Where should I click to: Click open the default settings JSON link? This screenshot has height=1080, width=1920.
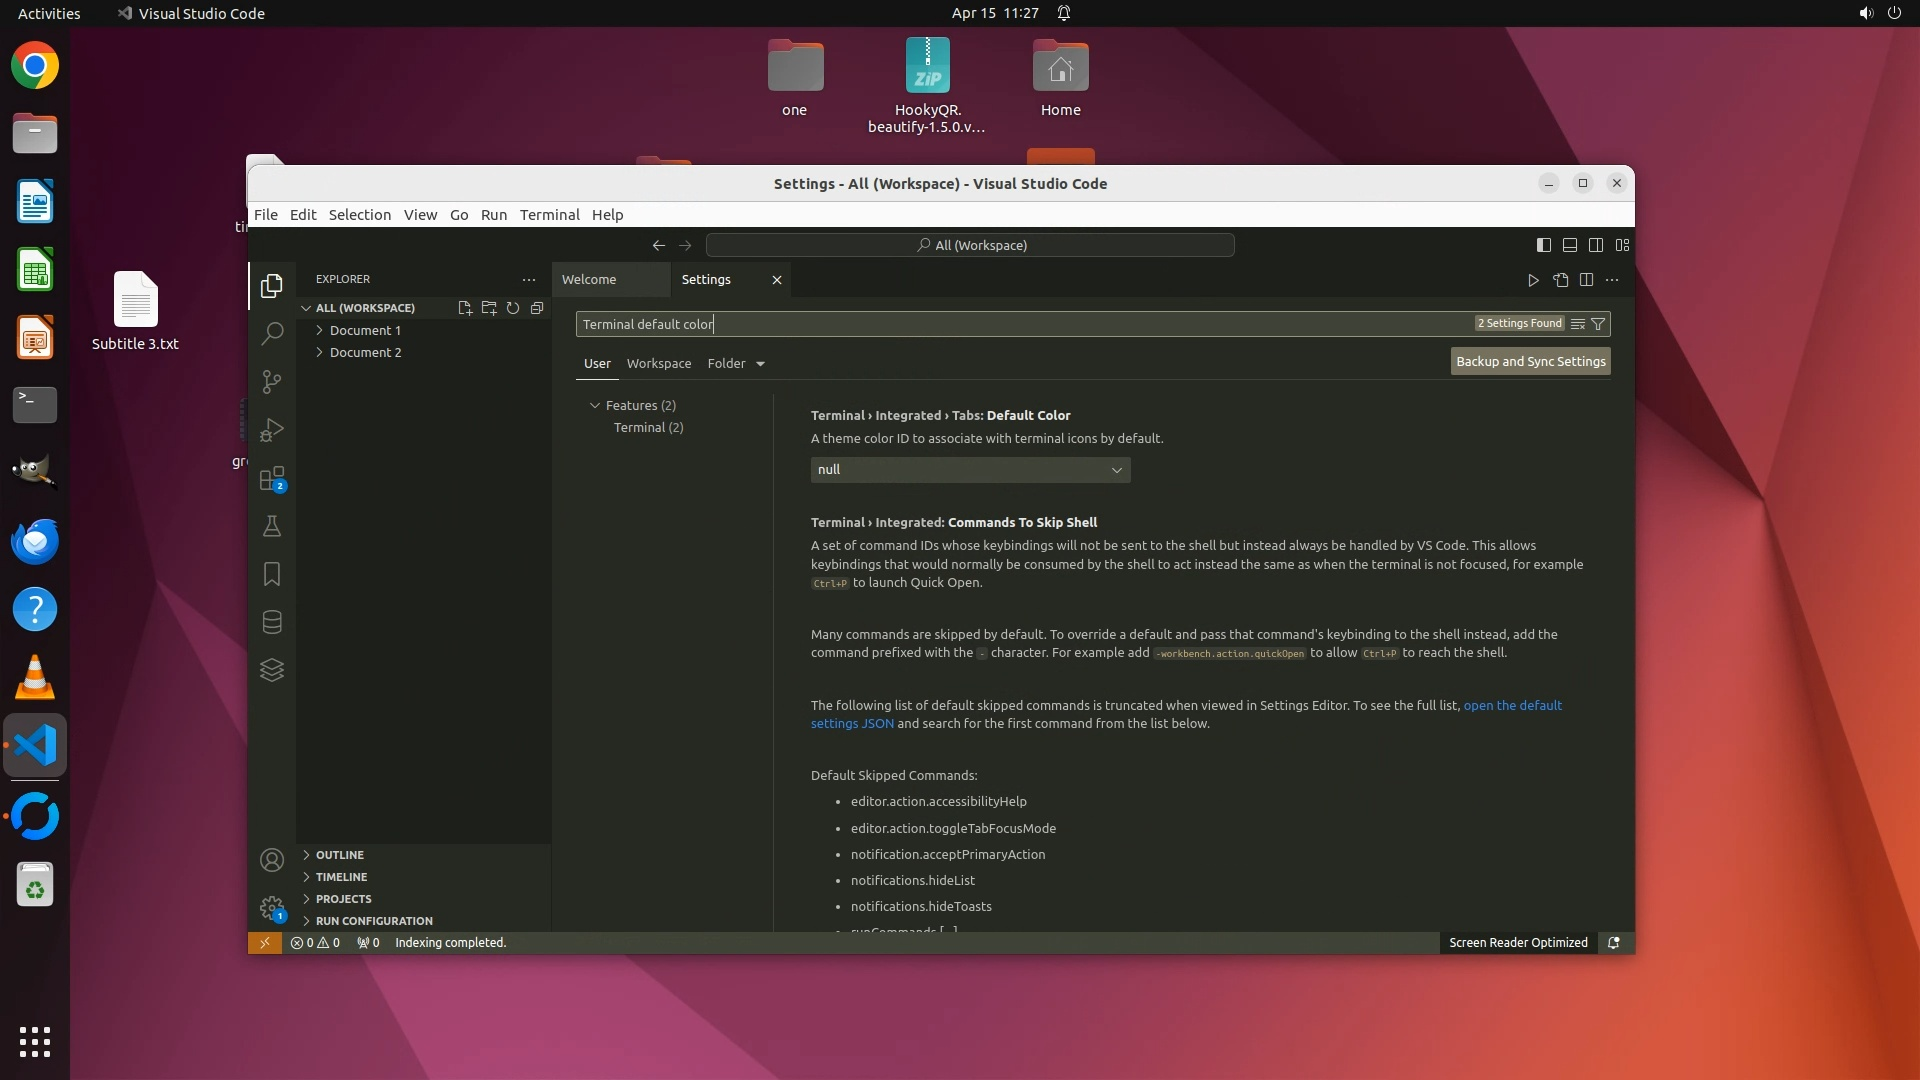coord(1511,706)
